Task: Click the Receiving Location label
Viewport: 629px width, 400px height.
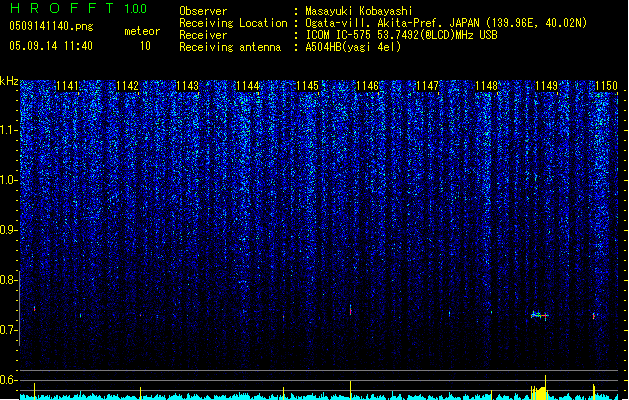Action: 233,23
